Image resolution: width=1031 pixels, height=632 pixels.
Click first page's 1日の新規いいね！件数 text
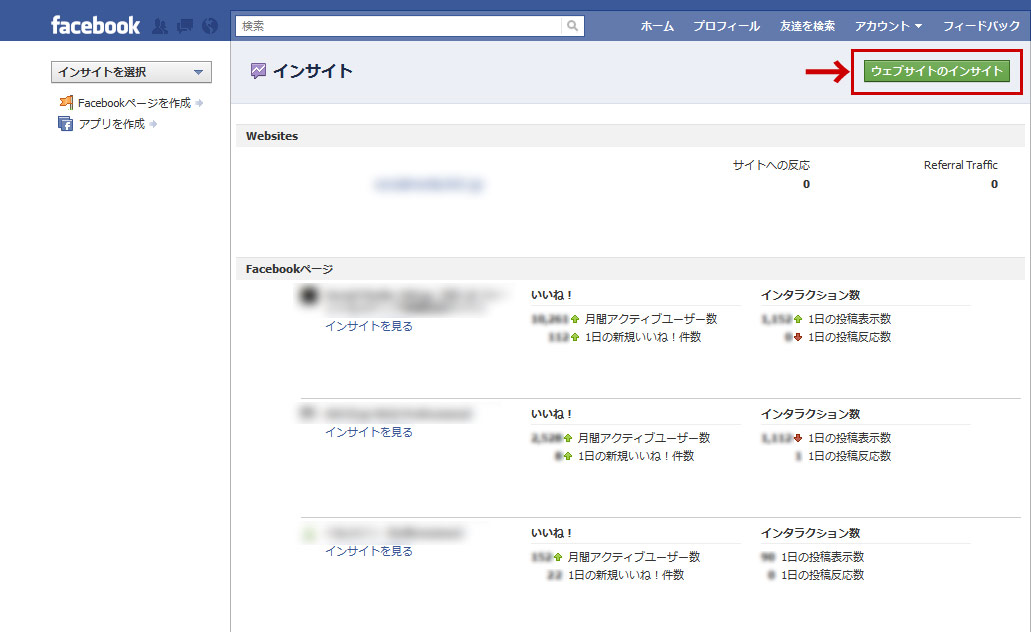pyautogui.click(x=643, y=337)
